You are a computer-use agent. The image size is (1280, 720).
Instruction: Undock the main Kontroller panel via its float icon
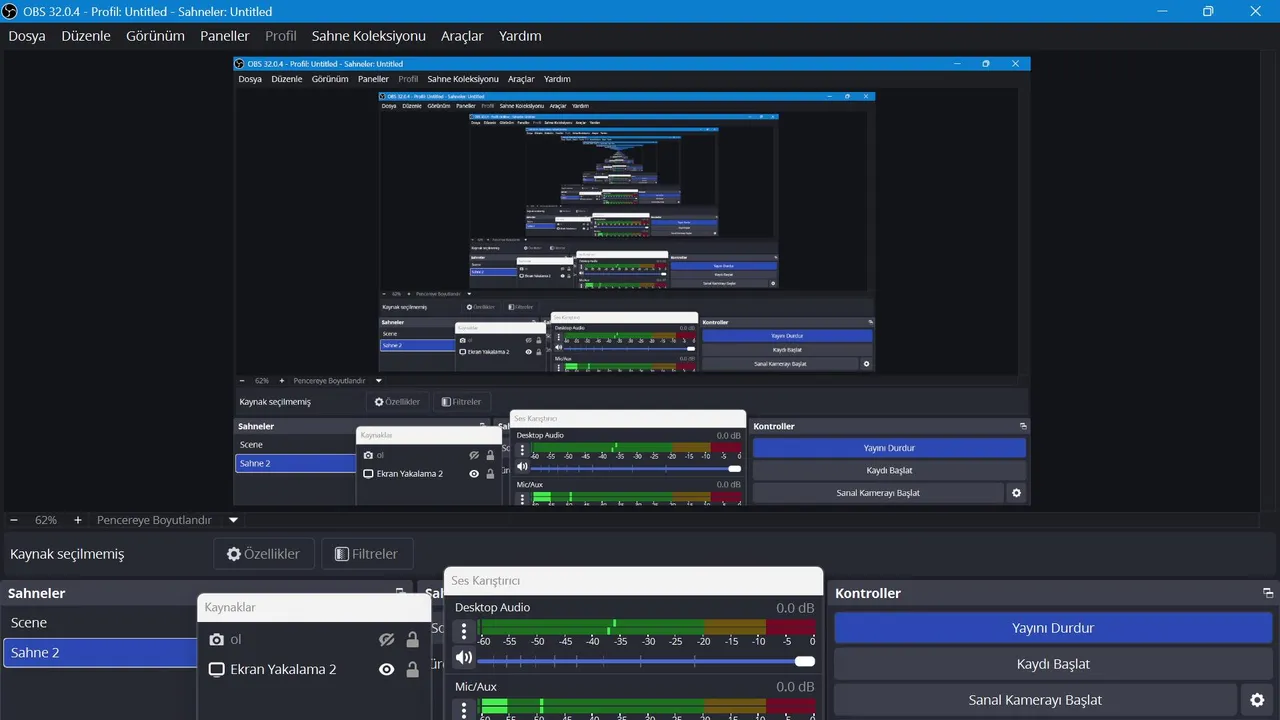pos(1268,593)
